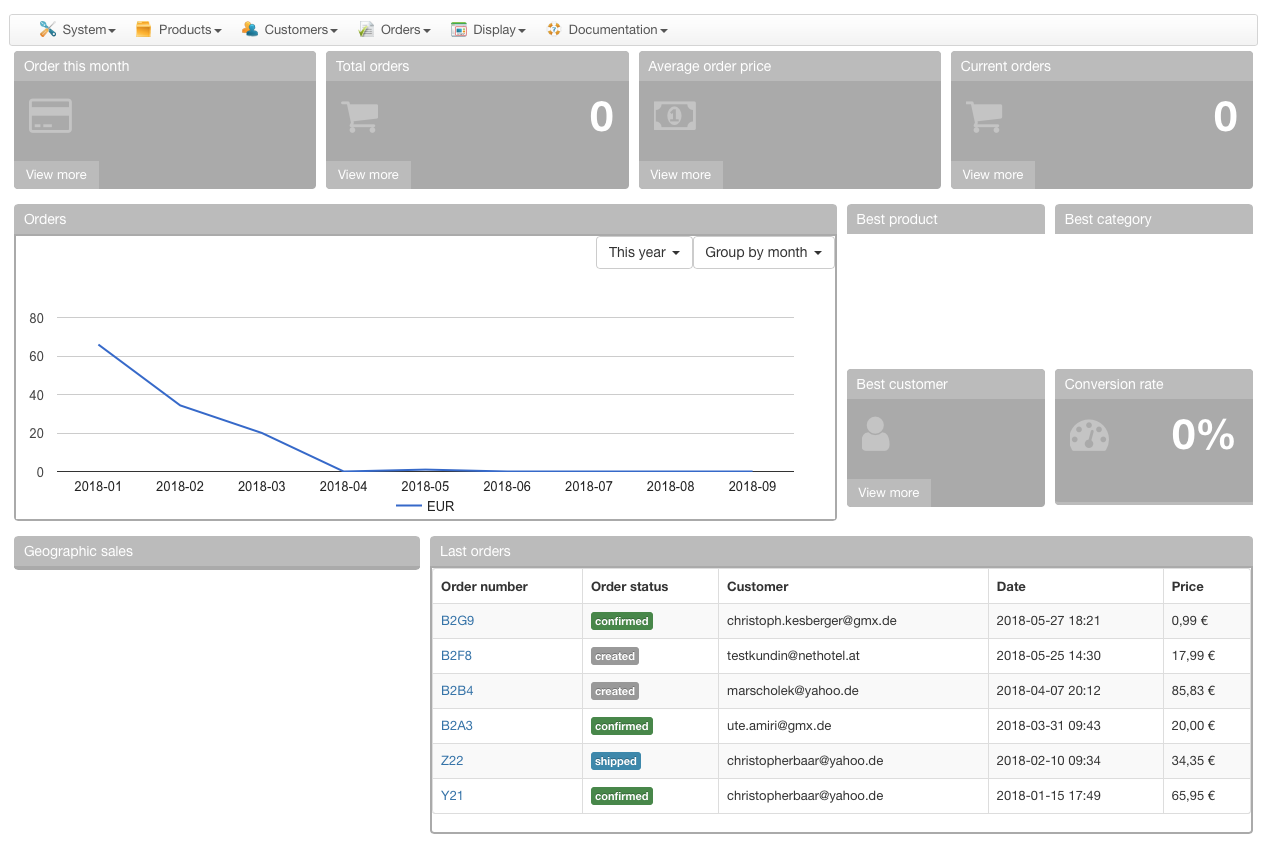Open order B2B4

(457, 691)
